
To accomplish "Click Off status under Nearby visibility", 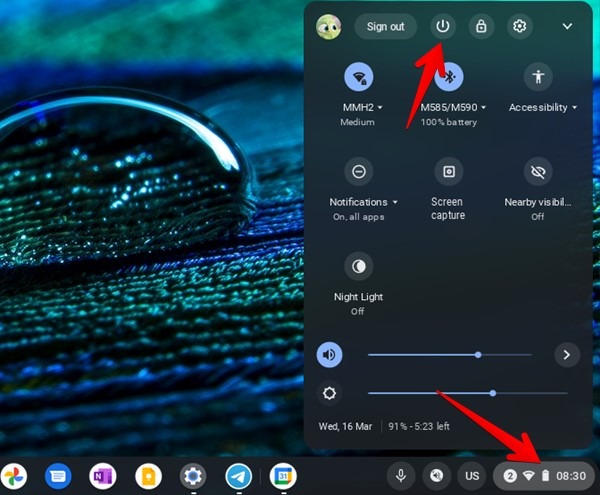I will pos(538,217).
